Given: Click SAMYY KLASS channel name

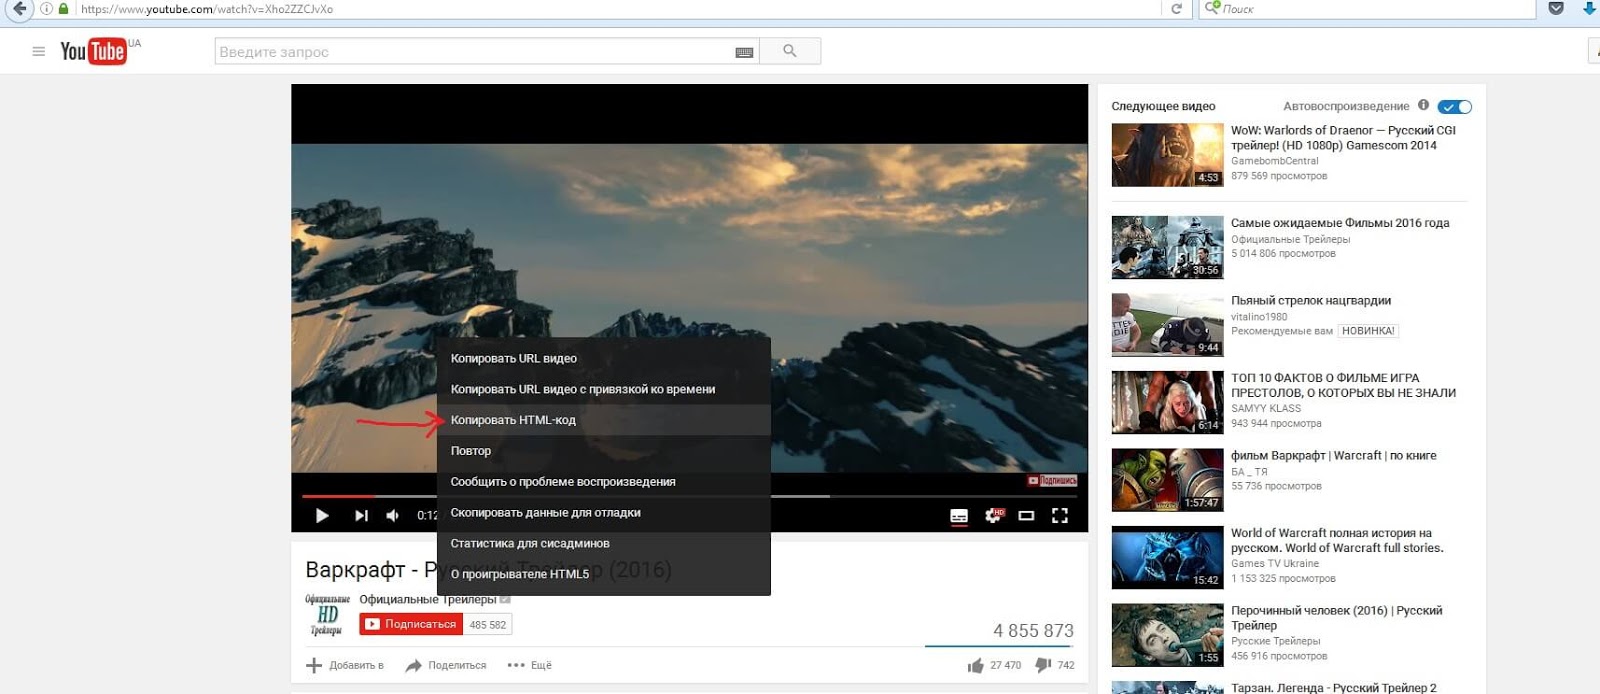Looking at the screenshot, I should pyautogui.click(x=1266, y=409).
